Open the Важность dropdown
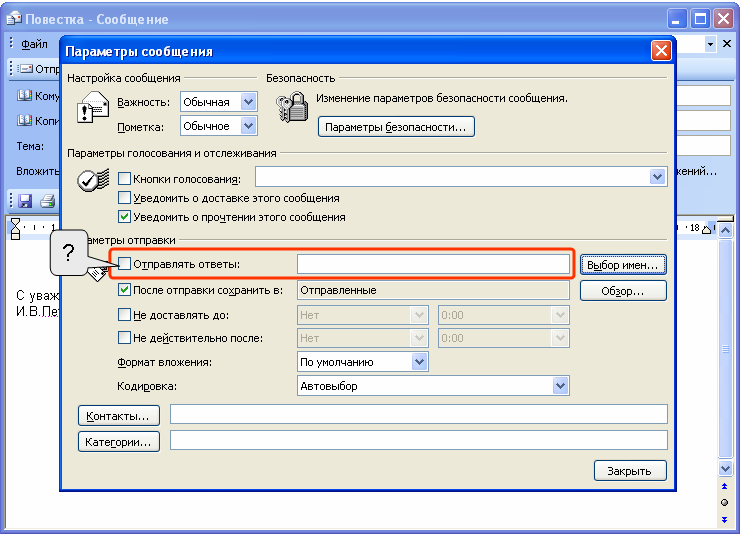Viewport: 742px width, 534px height. coord(248,102)
